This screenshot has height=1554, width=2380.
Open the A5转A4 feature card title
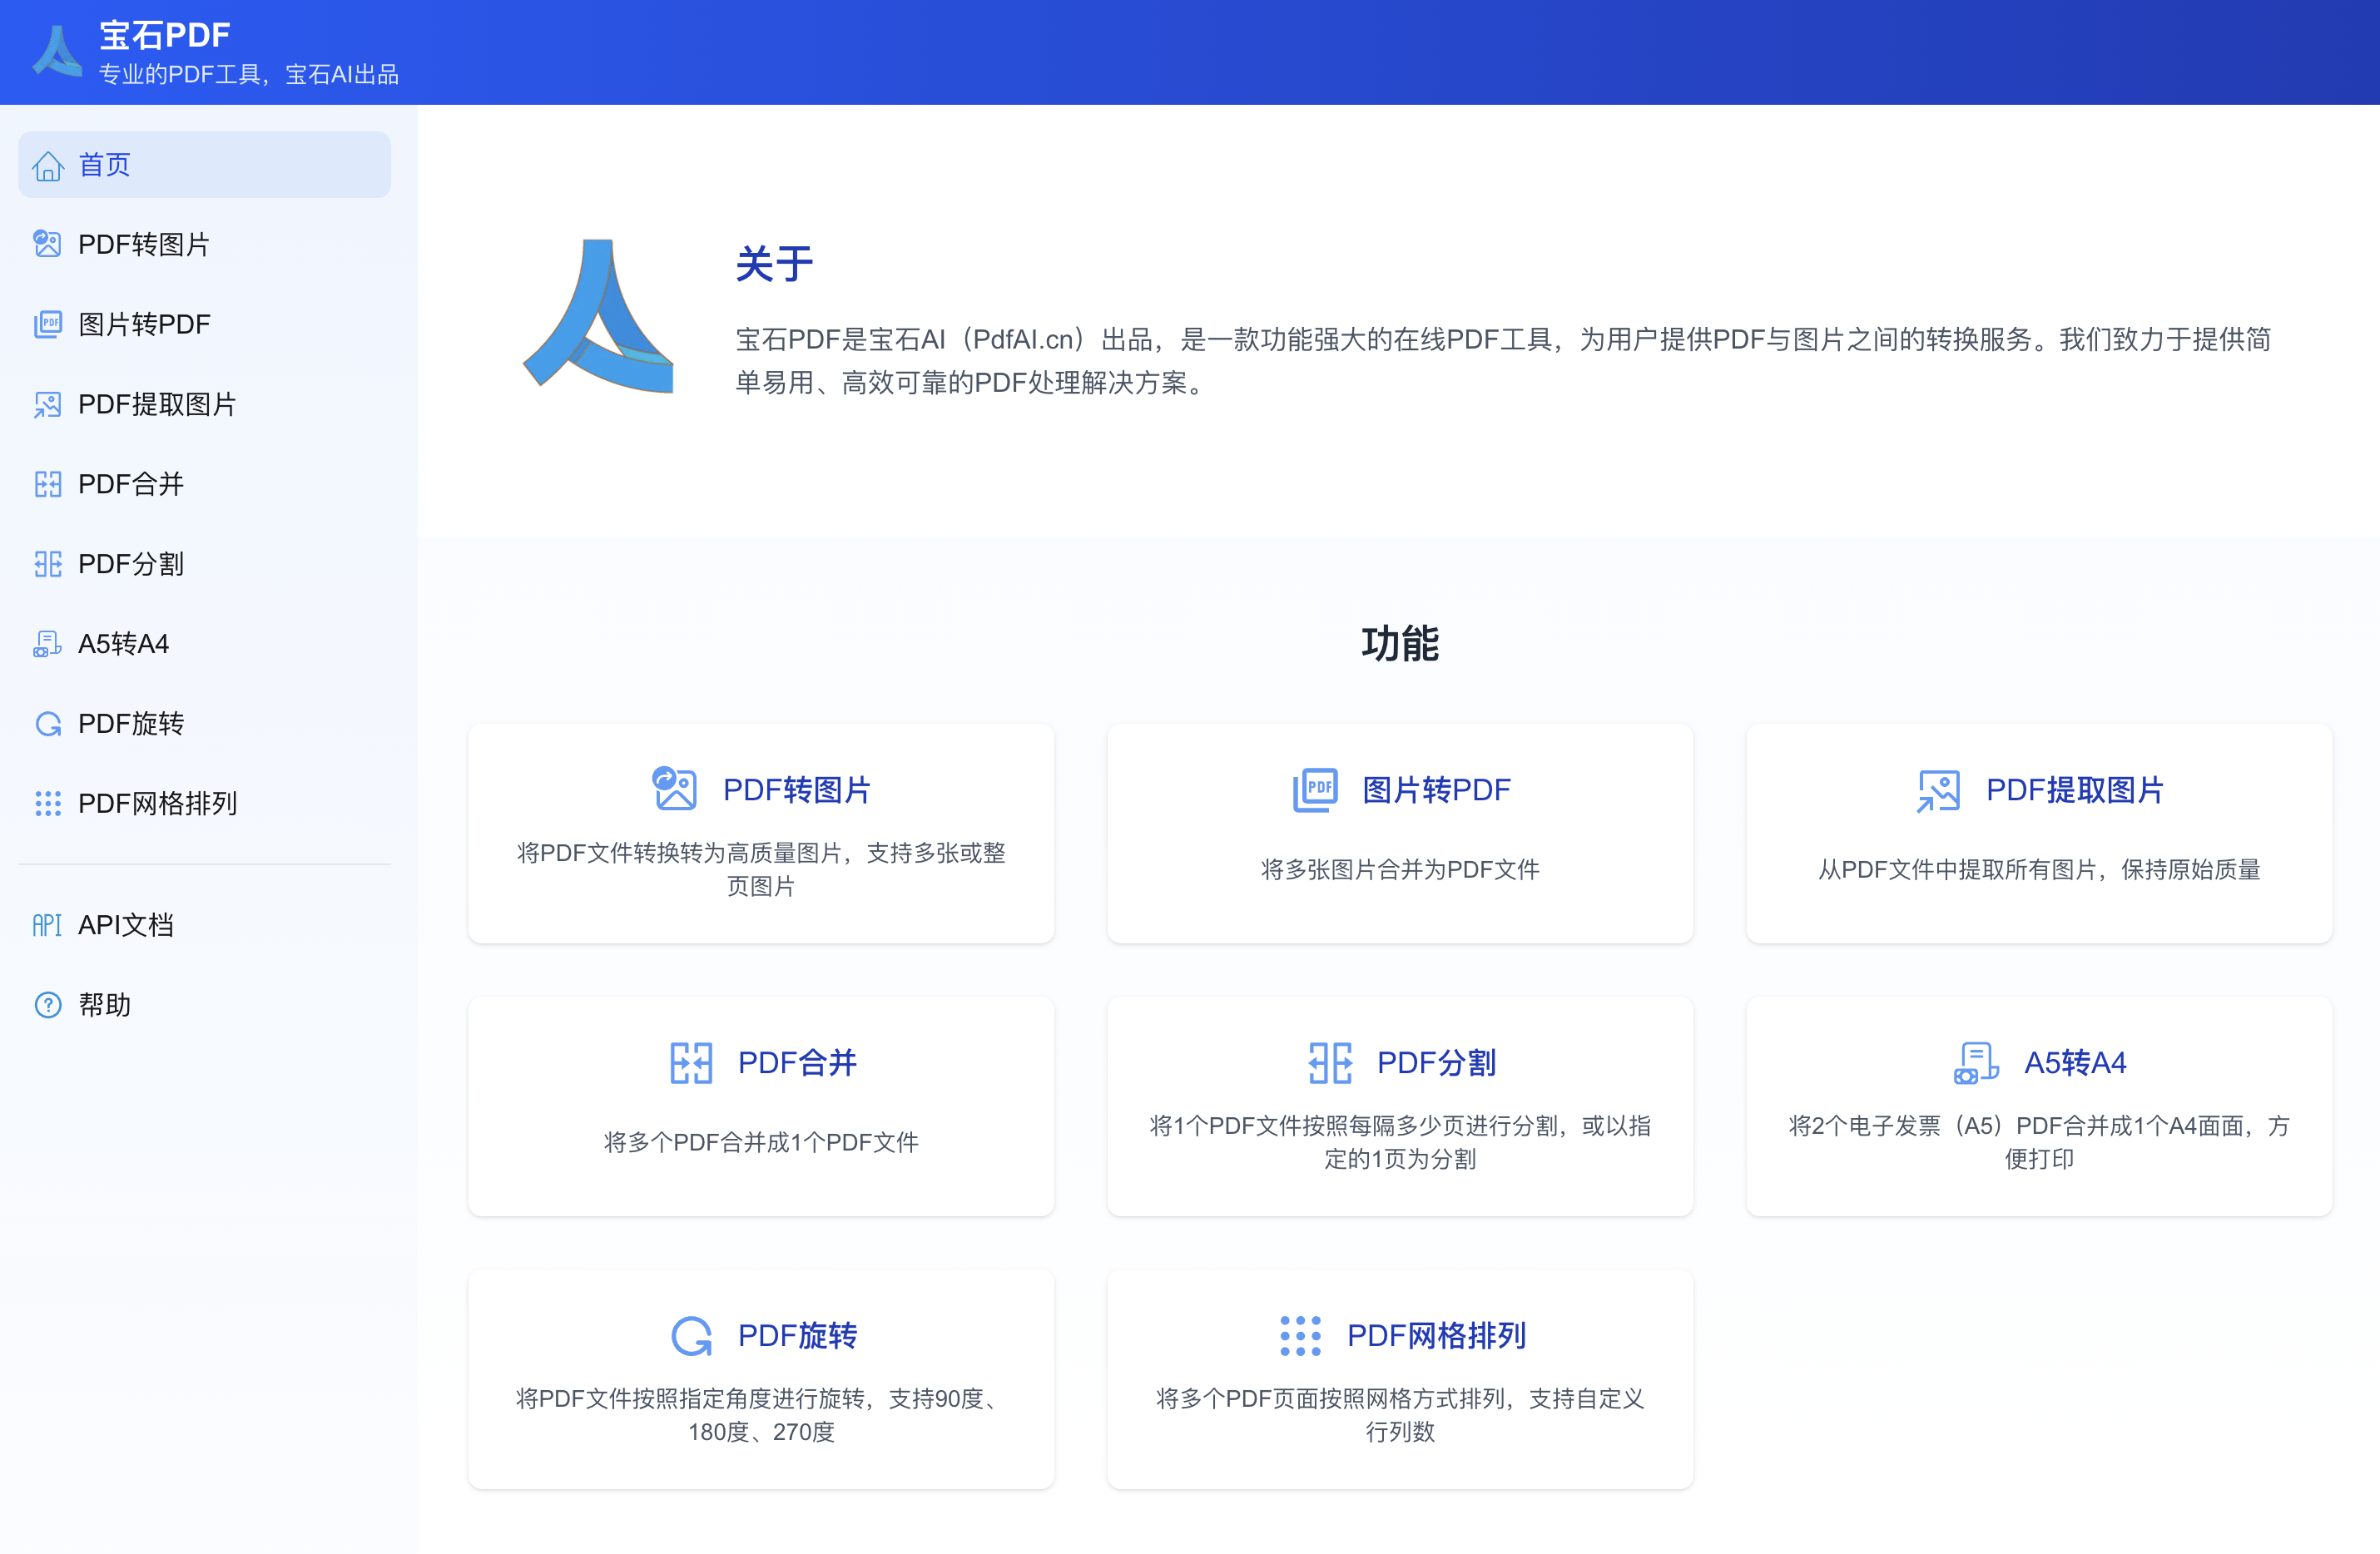[x=2075, y=1063]
